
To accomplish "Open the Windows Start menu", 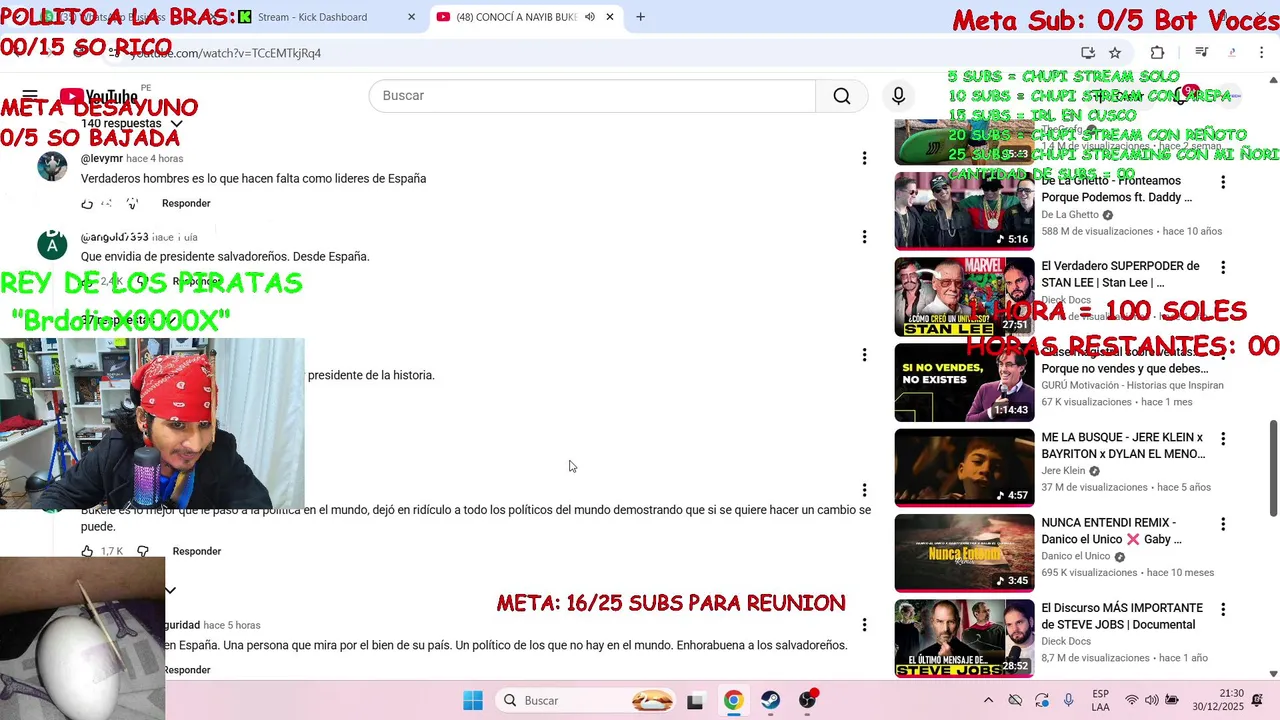I will pos(473,701).
